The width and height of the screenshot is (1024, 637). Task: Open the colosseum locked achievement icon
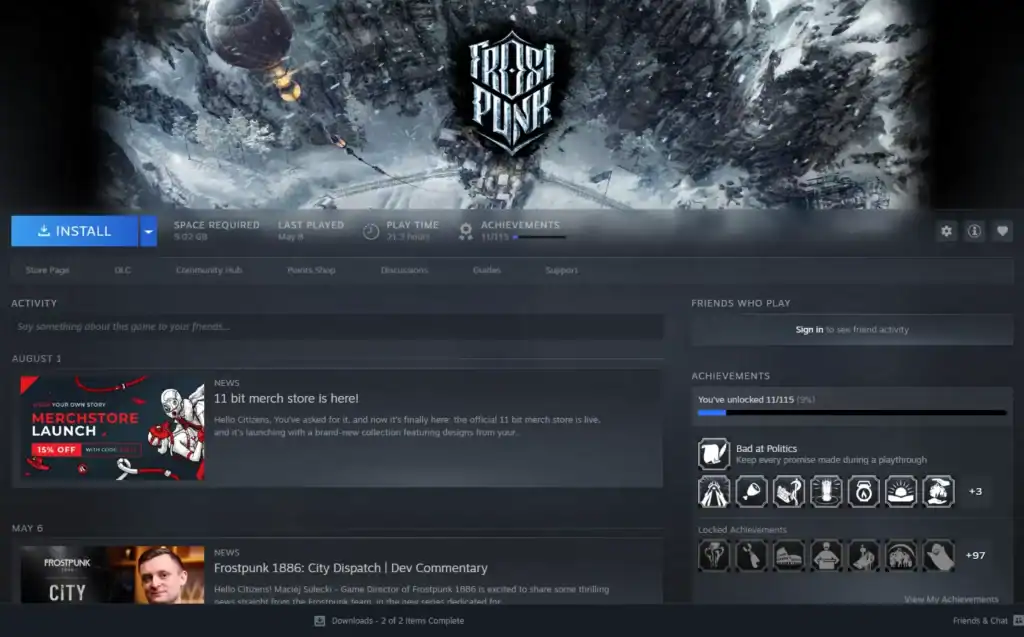click(789, 555)
